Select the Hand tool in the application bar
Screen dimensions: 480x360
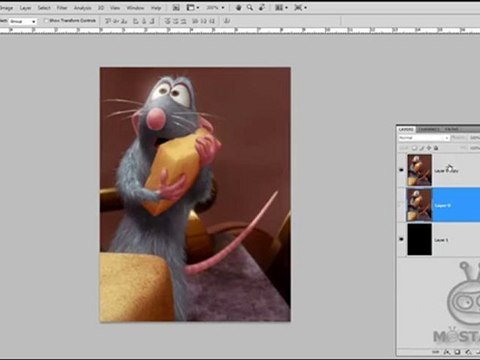238,8
